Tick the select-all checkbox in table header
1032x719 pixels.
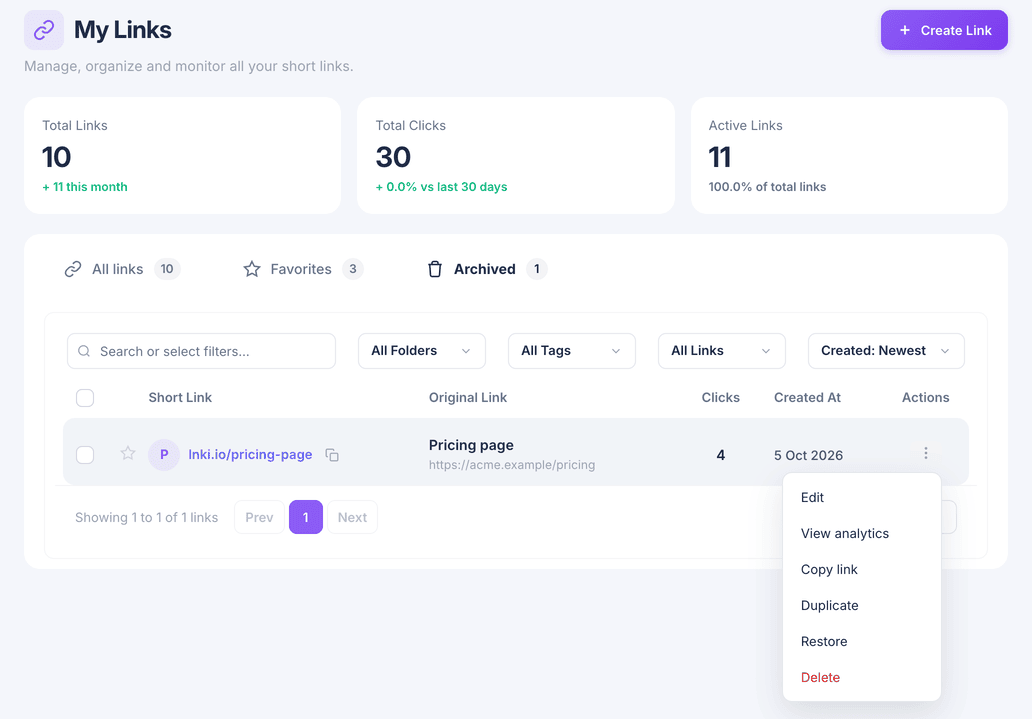pyautogui.click(x=85, y=398)
